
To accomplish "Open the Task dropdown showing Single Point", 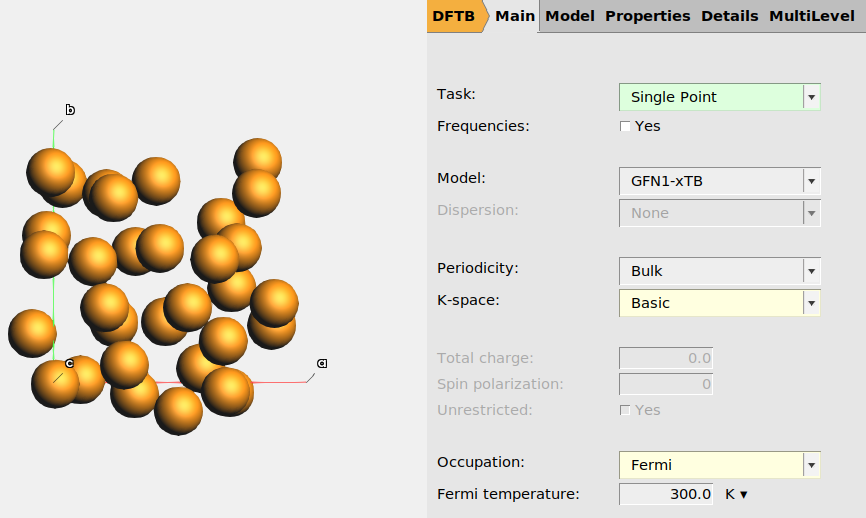I will pyautogui.click(x=711, y=97).
